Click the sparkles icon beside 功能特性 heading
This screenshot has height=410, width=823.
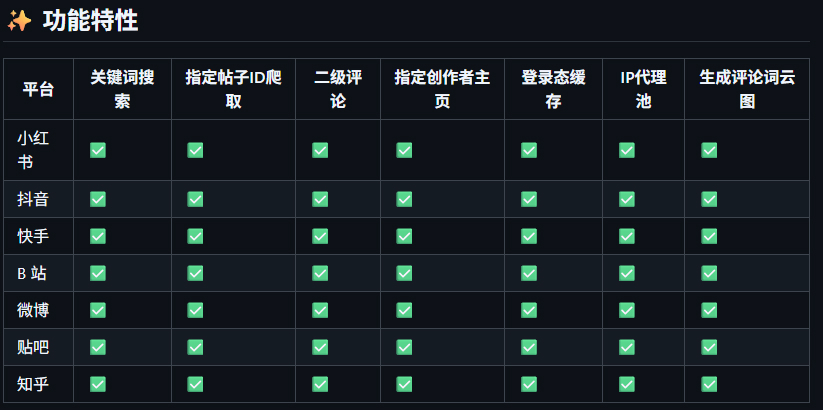point(19,21)
